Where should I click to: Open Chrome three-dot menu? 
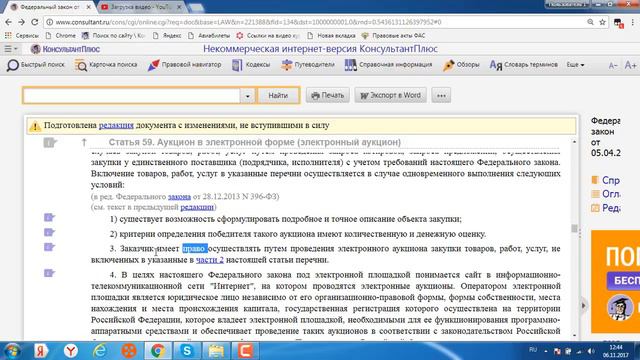pyautogui.click(x=633, y=22)
